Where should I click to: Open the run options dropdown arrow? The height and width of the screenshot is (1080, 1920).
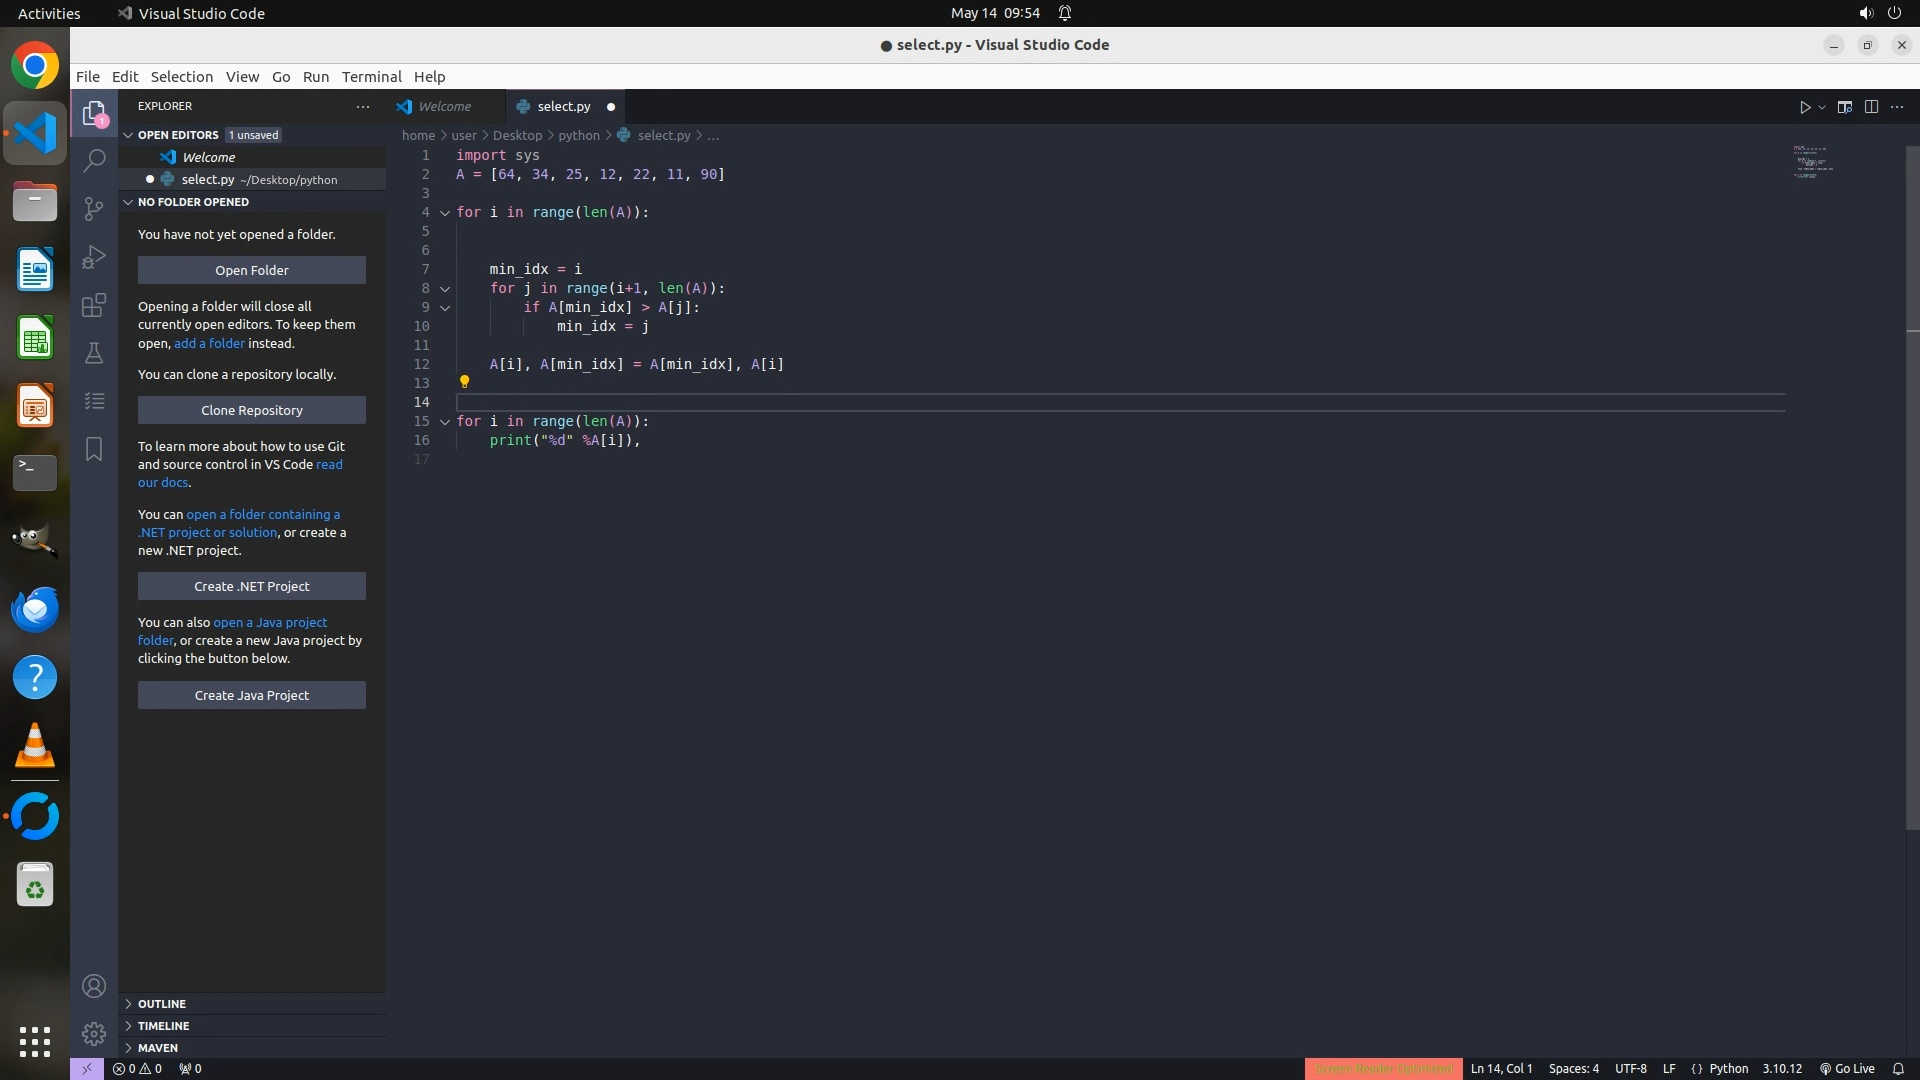point(1822,107)
